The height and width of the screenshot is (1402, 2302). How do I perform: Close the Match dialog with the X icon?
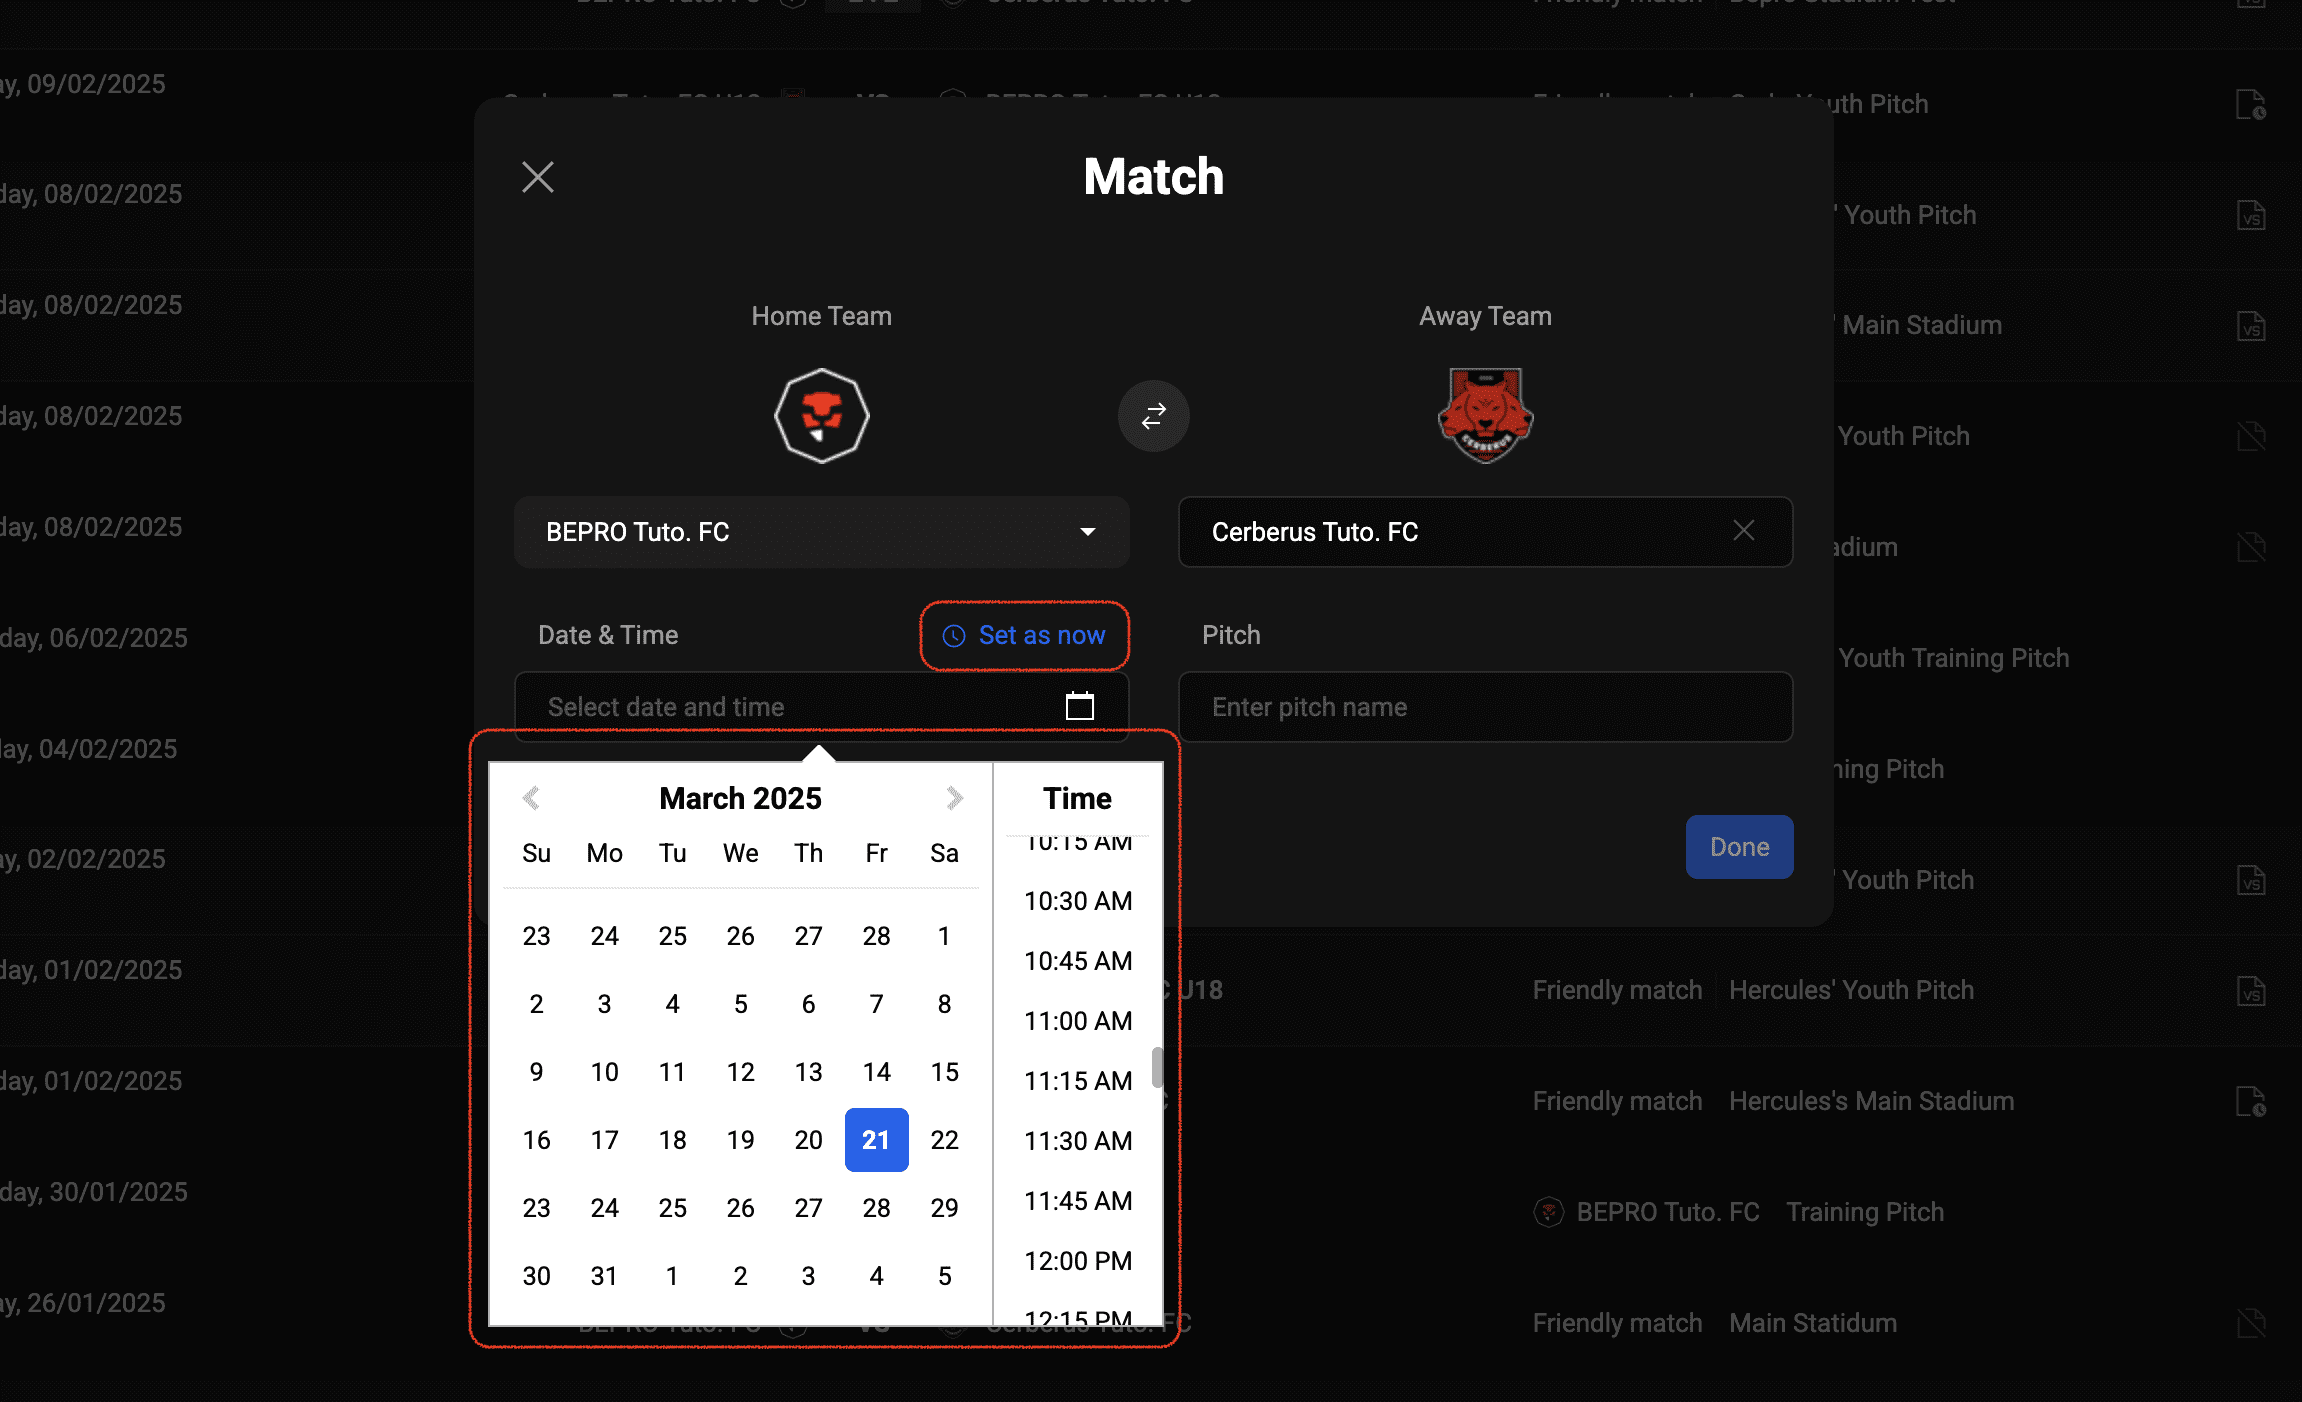pos(538,177)
